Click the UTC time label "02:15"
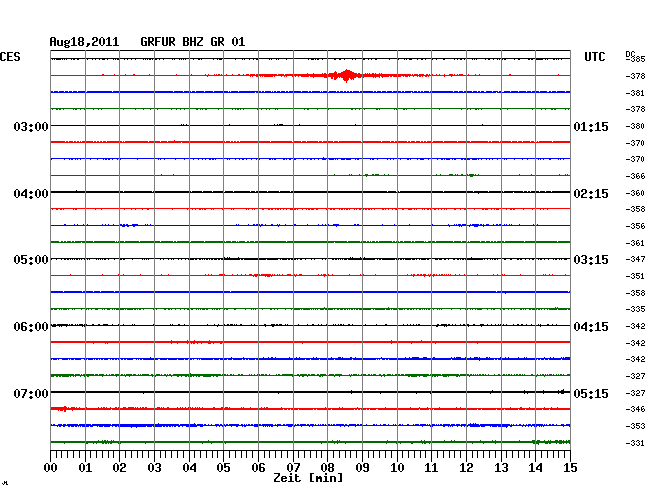Viewport: 650px width, 494px height. pos(591,194)
